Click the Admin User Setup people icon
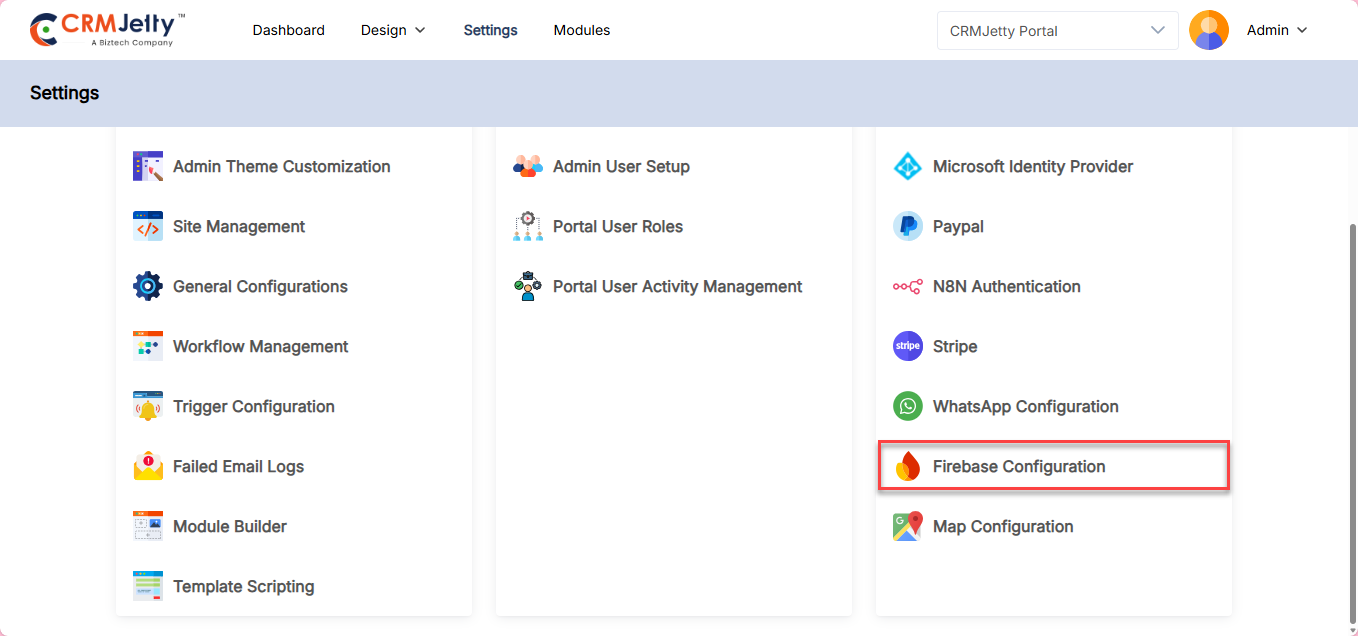 pyautogui.click(x=527, y=167)
